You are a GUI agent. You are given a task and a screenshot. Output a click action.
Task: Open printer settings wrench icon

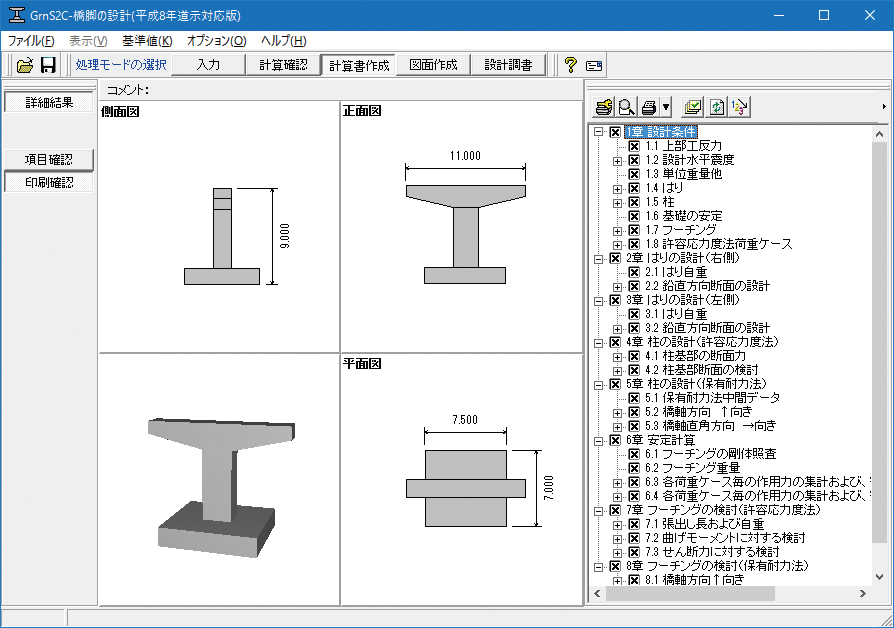[604, 107]
